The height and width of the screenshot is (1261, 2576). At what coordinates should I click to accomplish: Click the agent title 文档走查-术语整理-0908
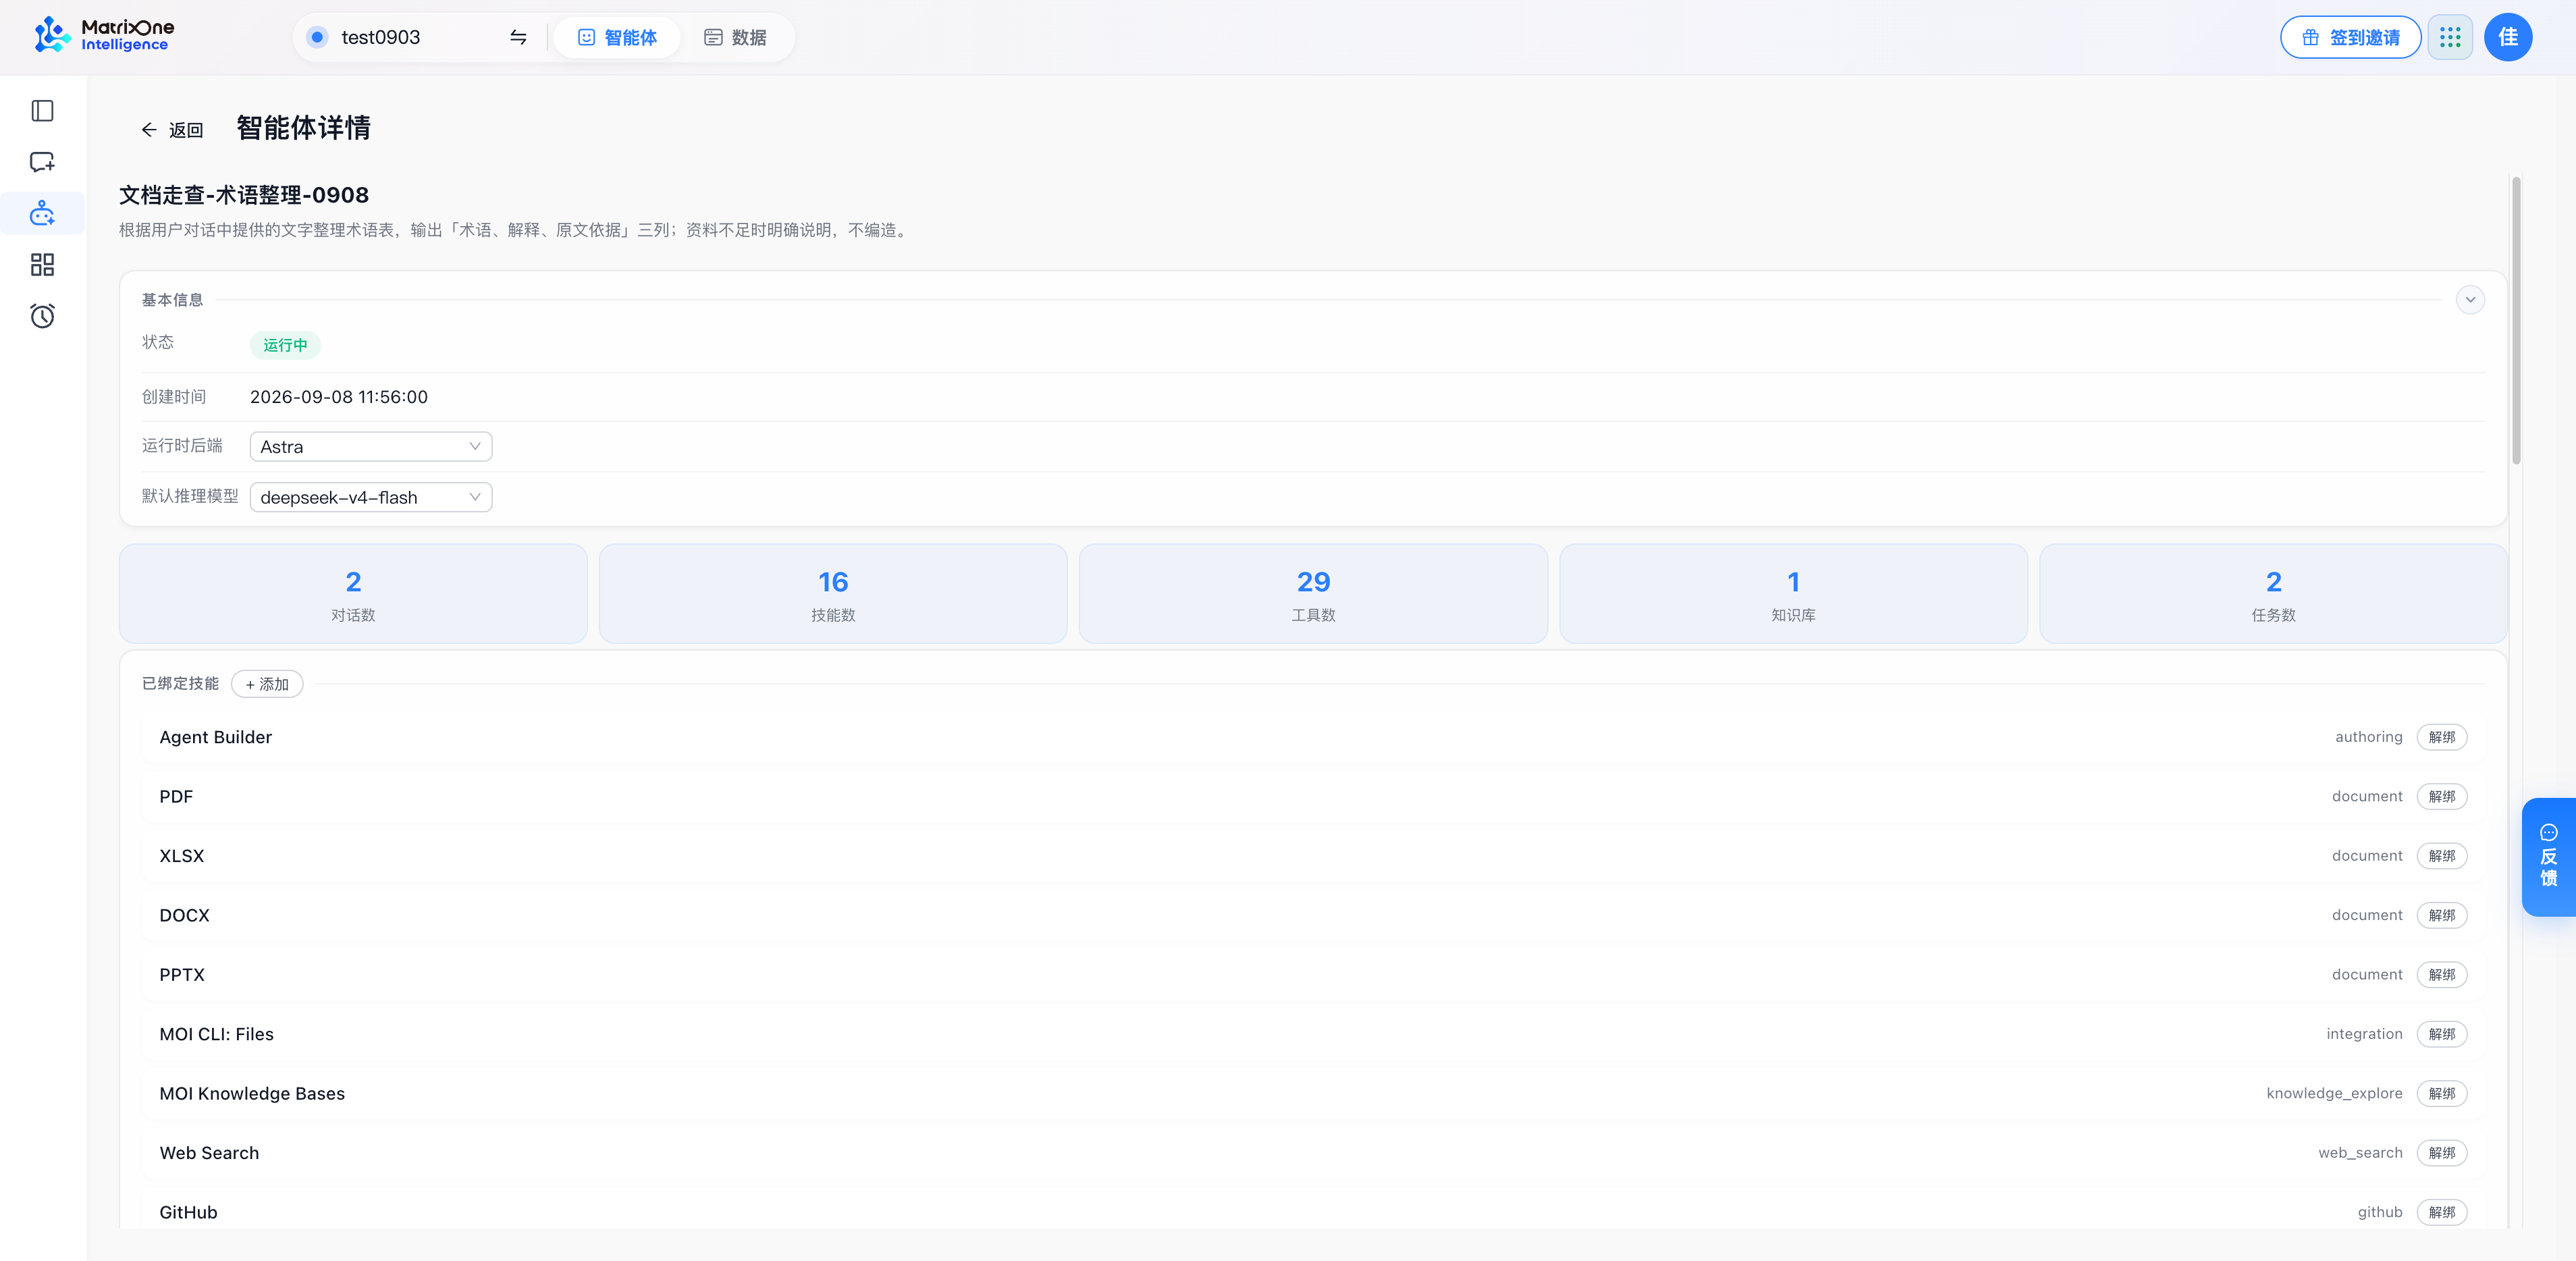(244, 195)
